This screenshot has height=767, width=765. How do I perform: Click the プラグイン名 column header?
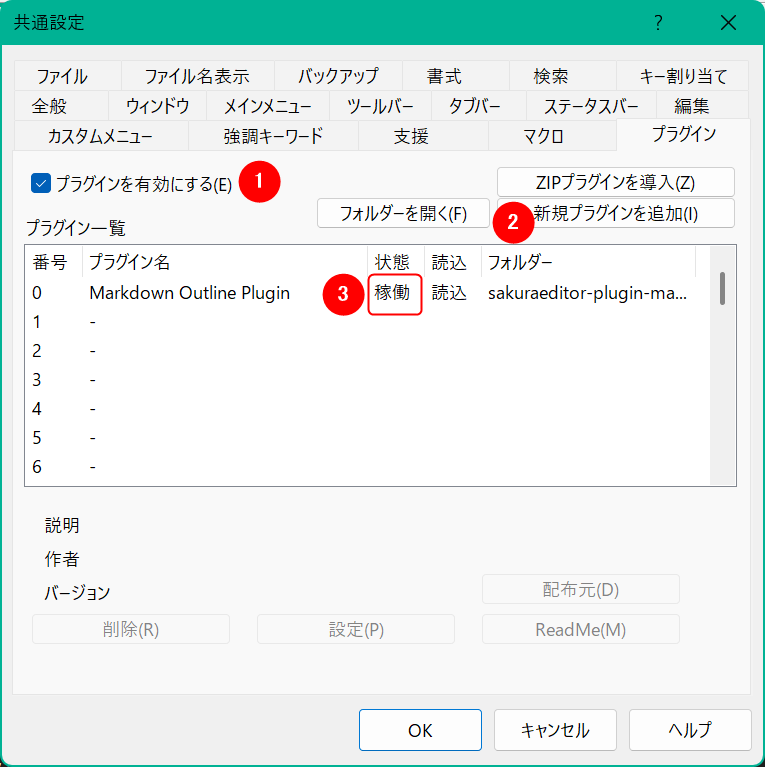pos(225,262)
